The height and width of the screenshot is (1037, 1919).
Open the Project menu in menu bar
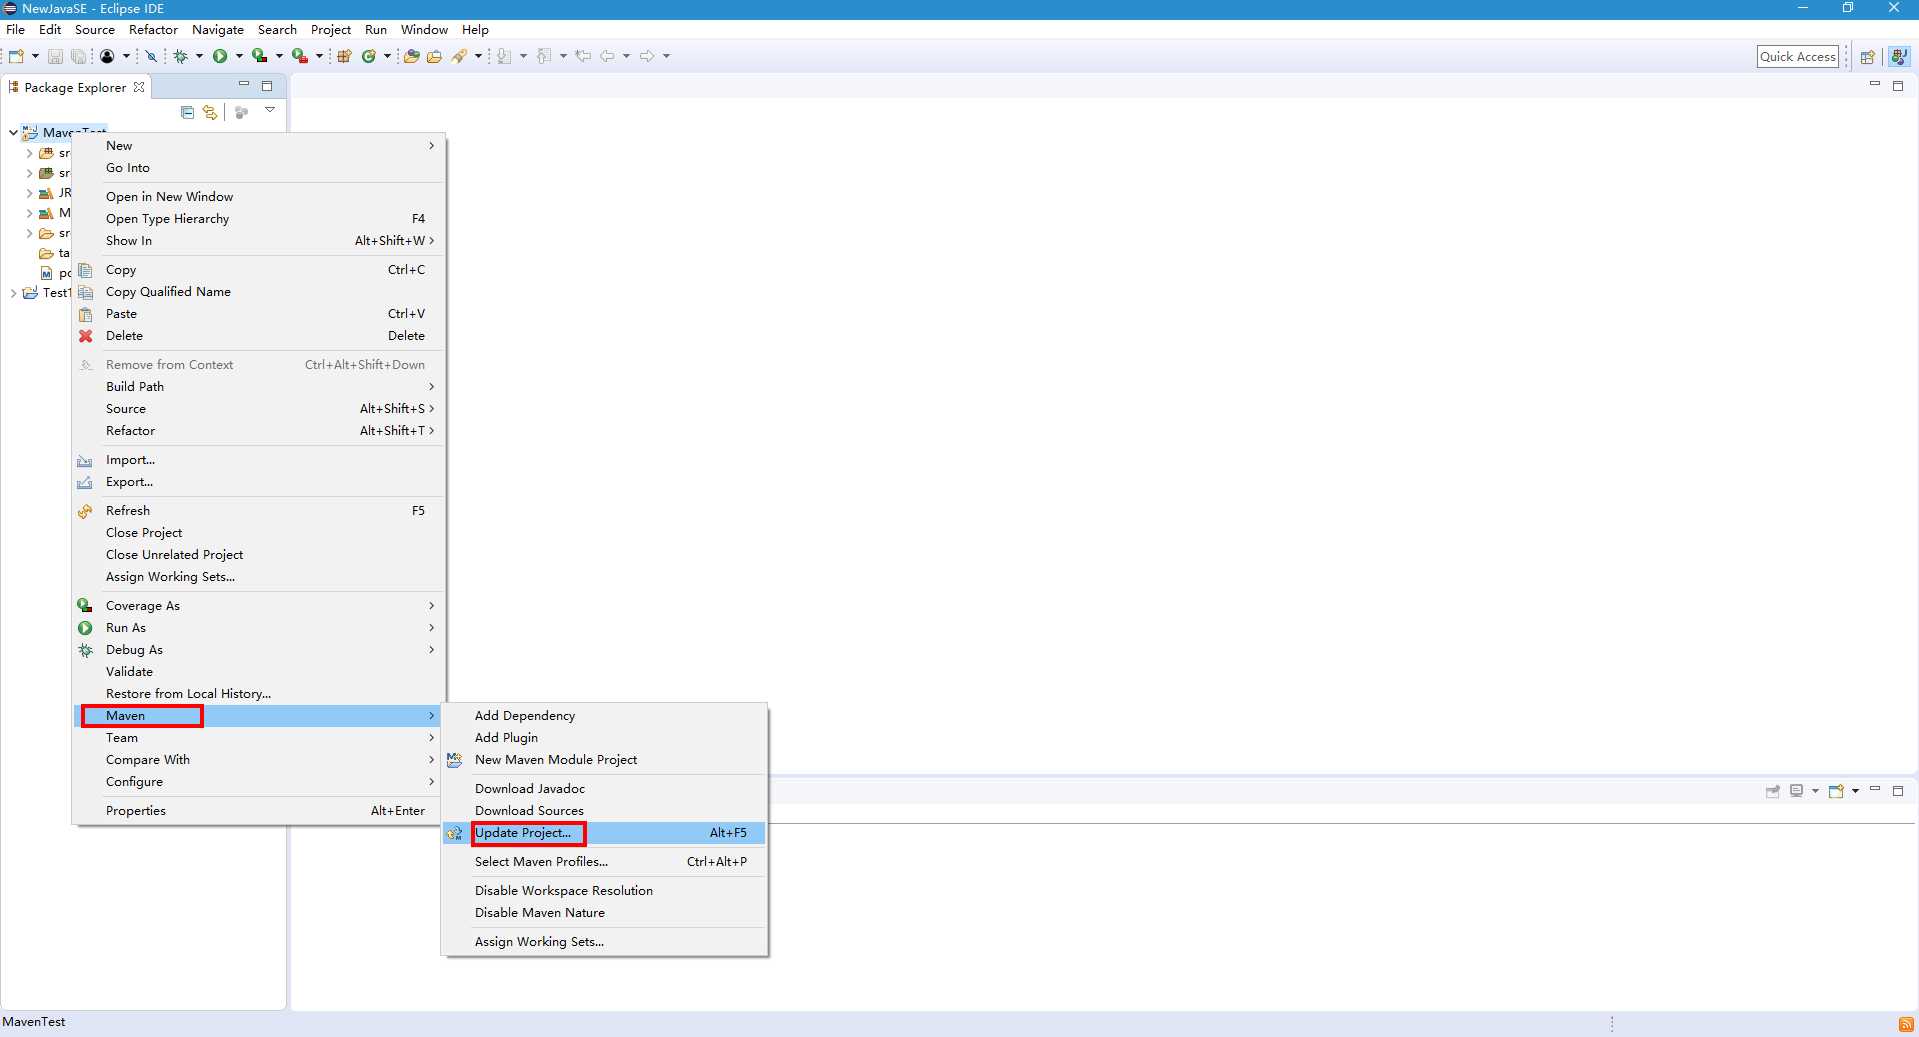click(331, 29)
